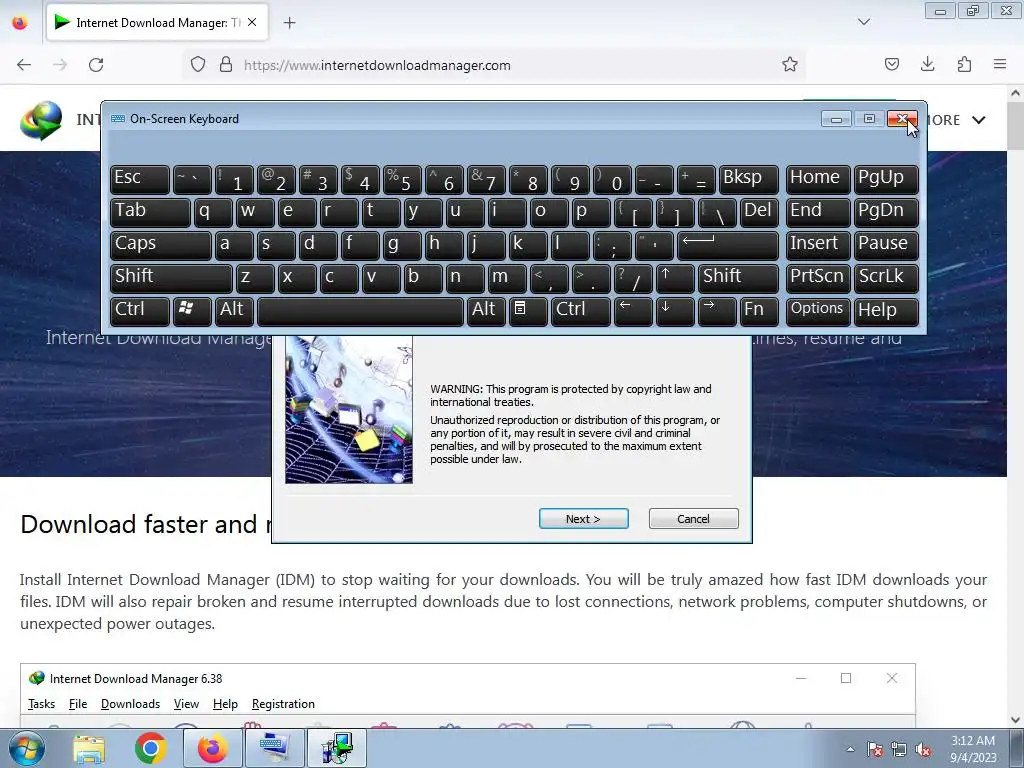Viewport: 1024px width, 768px height.
Task: Click the installer wizard artwork image
Action: (x=349, y=409)
